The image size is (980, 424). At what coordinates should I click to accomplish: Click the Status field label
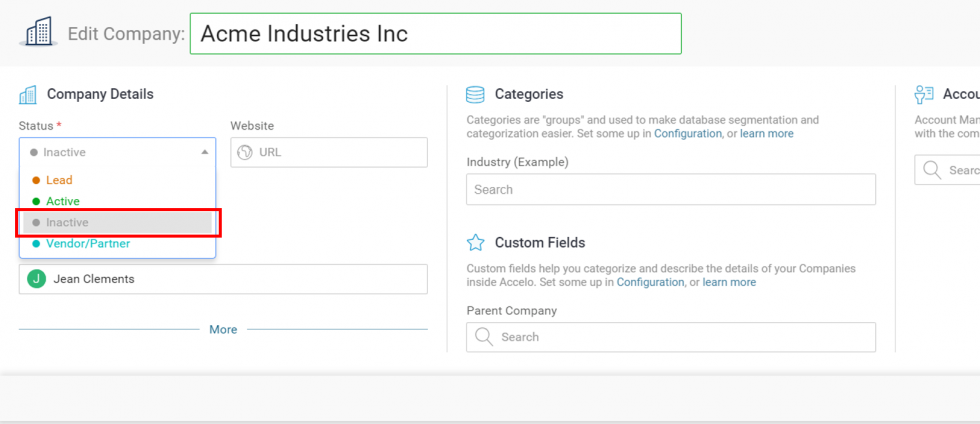(36, 126)
